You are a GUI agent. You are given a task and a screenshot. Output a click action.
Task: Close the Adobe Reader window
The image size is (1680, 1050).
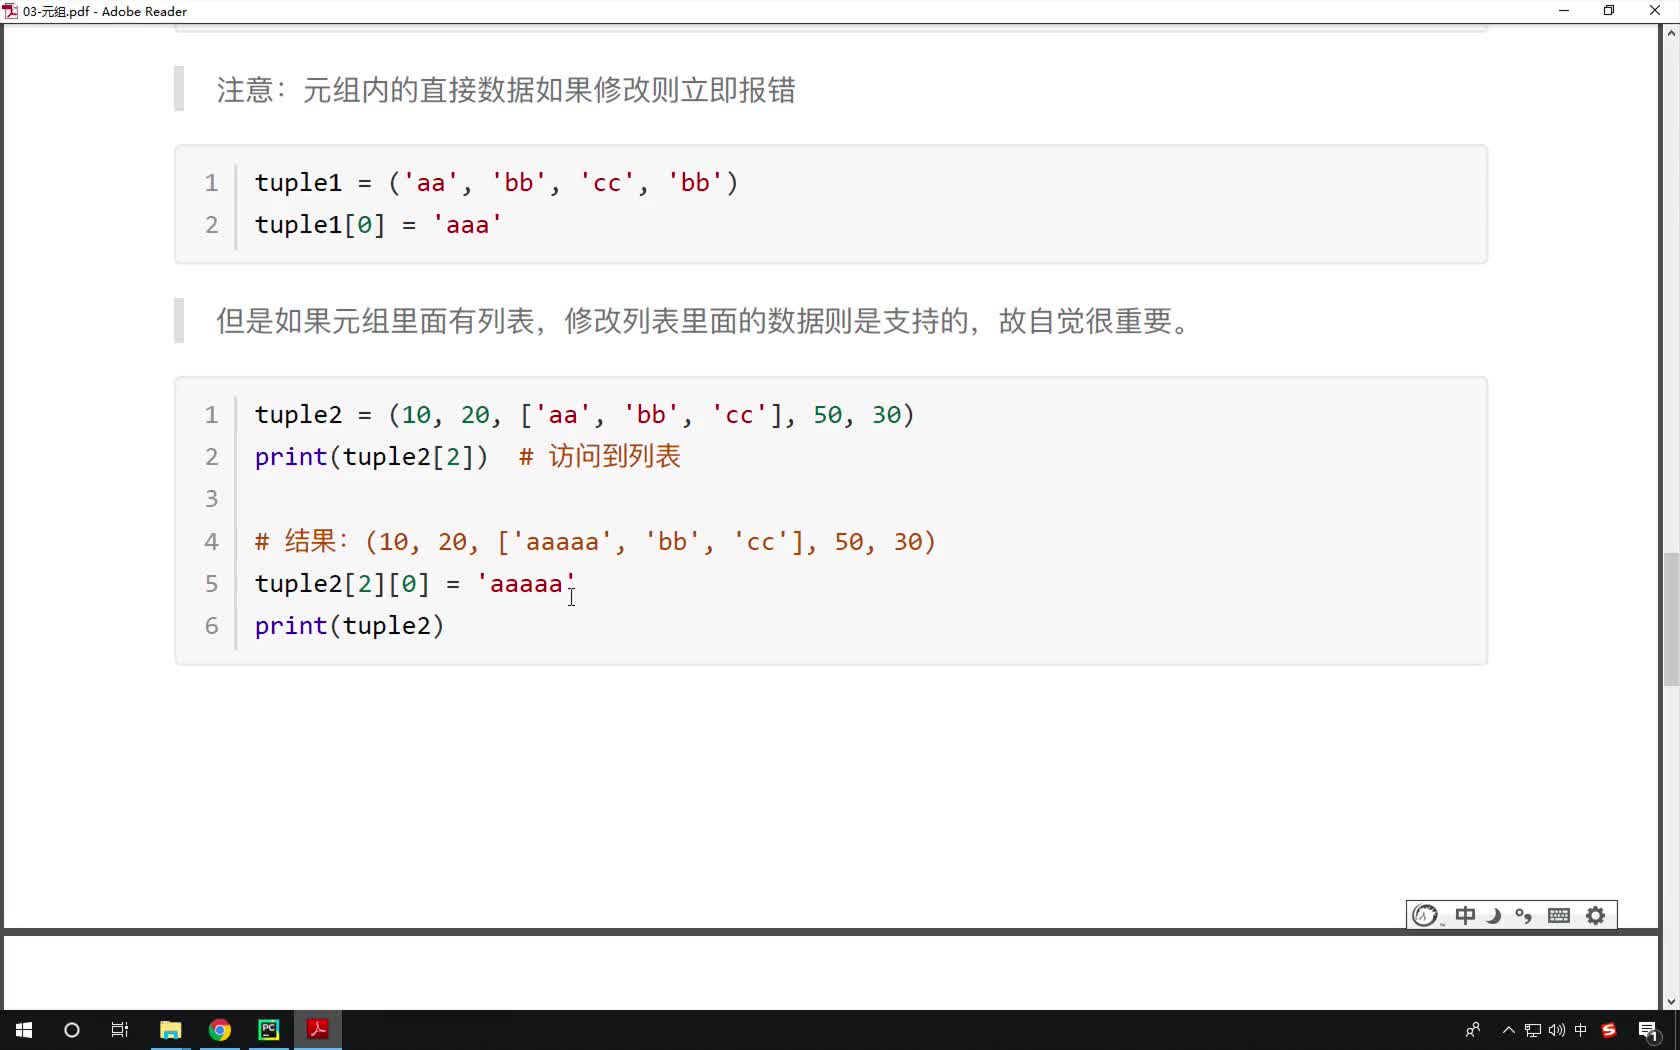[1655, 11]
